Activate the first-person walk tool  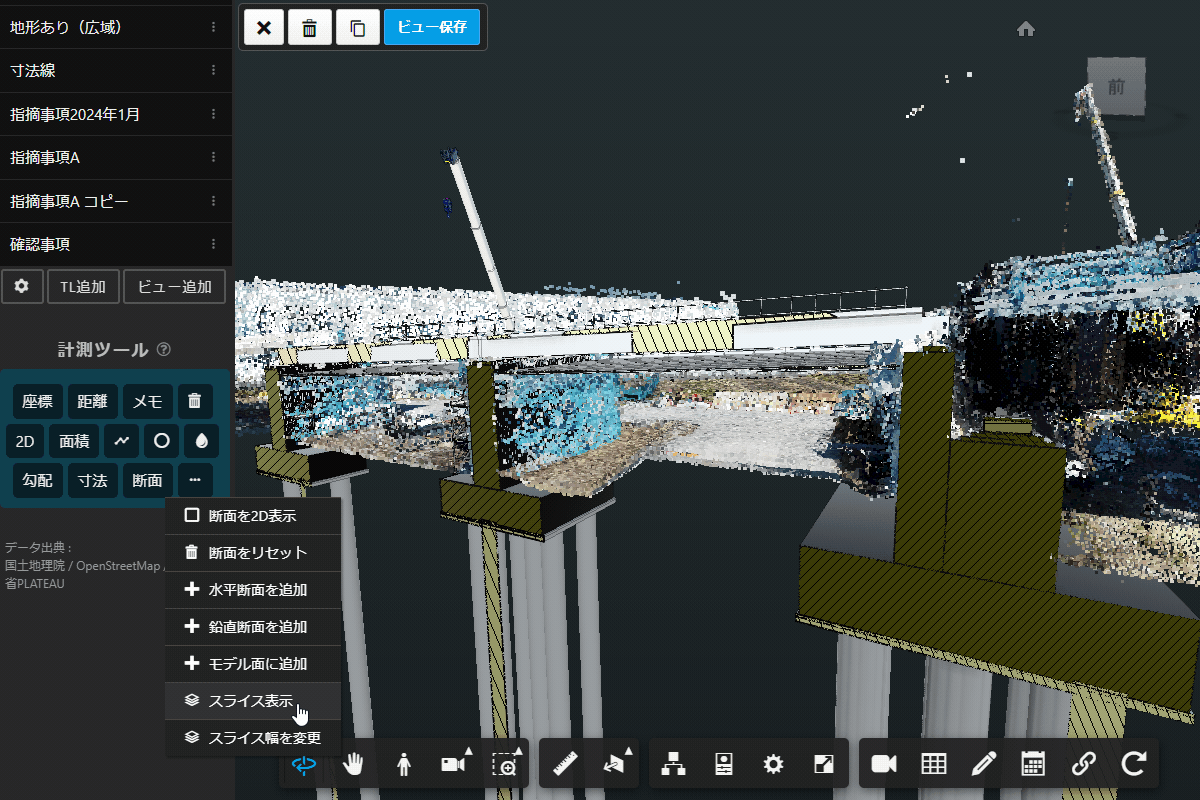pyautogui.click(x=404, y=765)
